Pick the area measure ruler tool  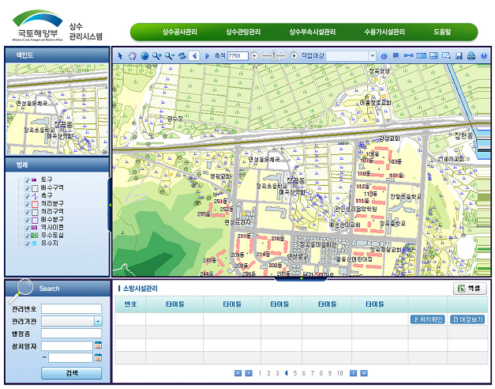(421, 56)
